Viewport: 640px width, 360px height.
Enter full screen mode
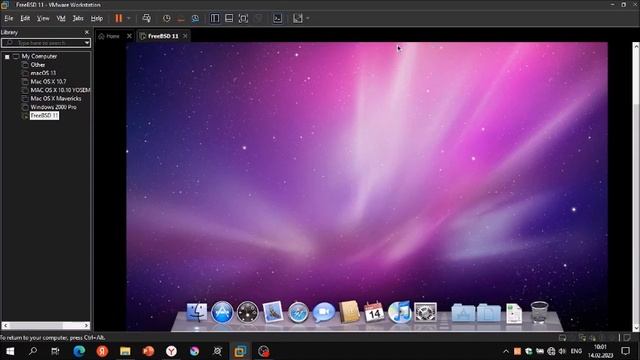tap(243, 18)
